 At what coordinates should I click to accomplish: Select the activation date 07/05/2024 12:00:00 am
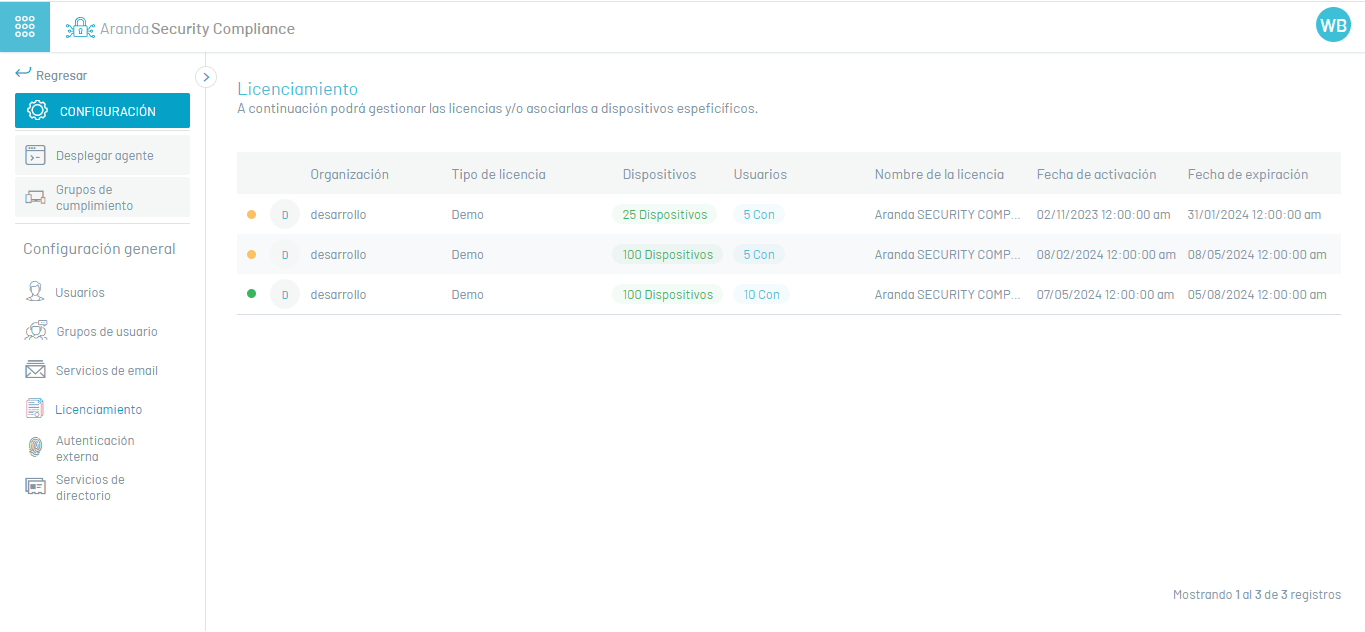(1105, 294)
